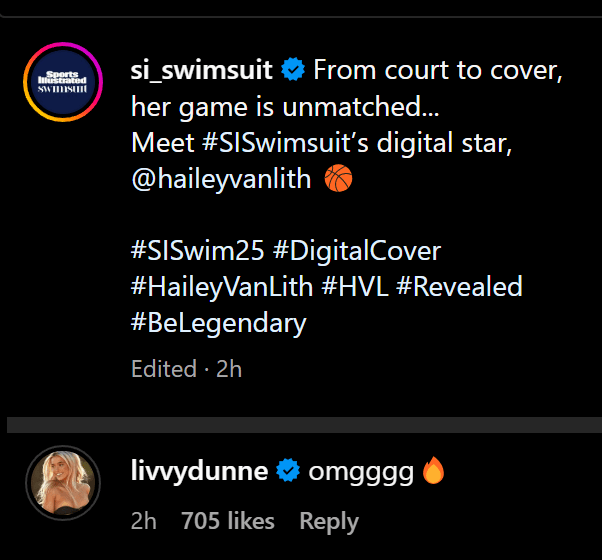View the comment's 705 likes
The image size is (602, 560).
pos(228,521)
